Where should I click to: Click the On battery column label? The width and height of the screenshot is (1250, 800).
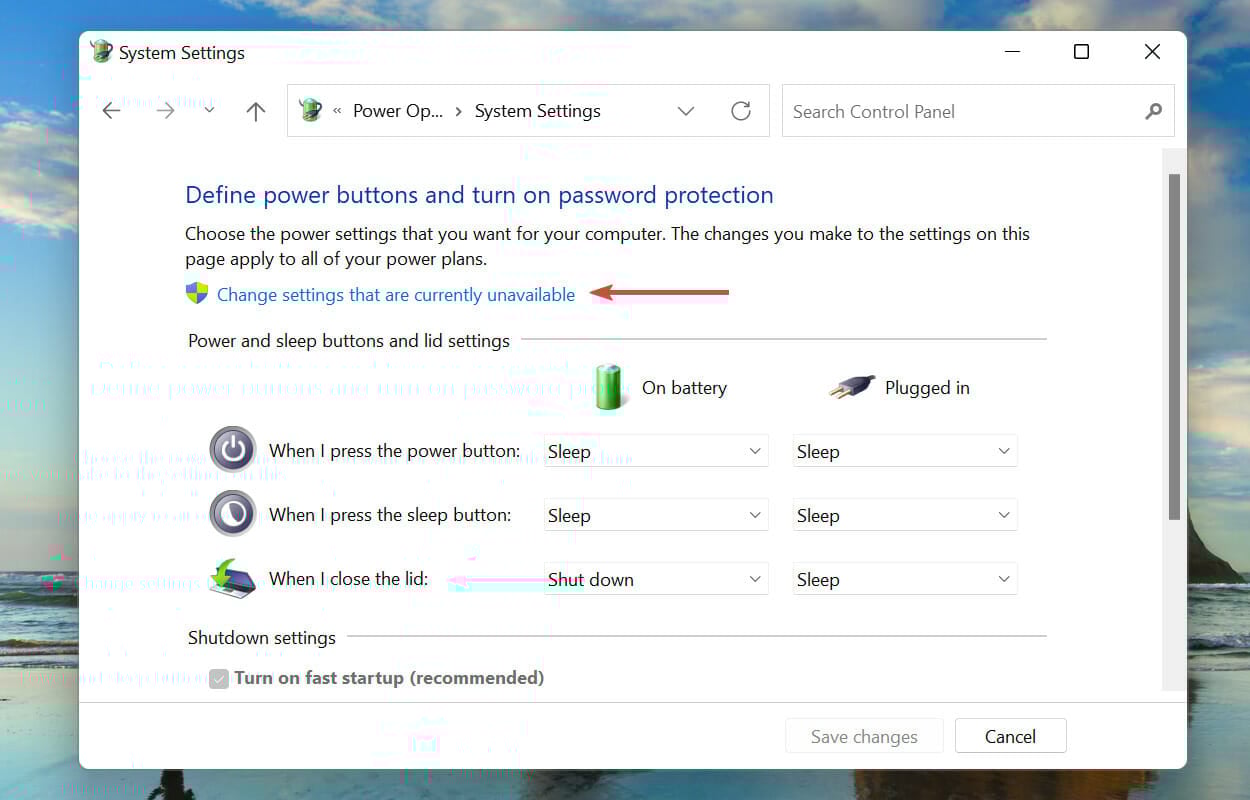click(x=684, y=388)
